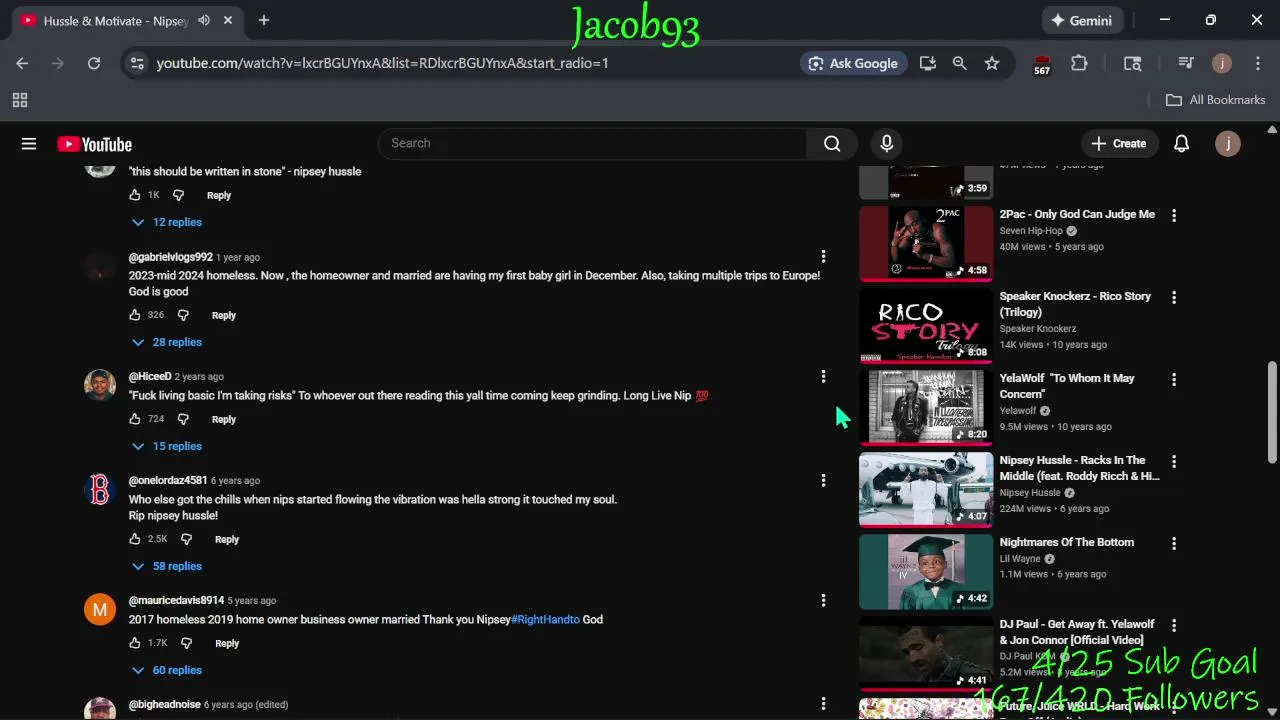Open the install app icon in address bar

[x=928, y=63]
